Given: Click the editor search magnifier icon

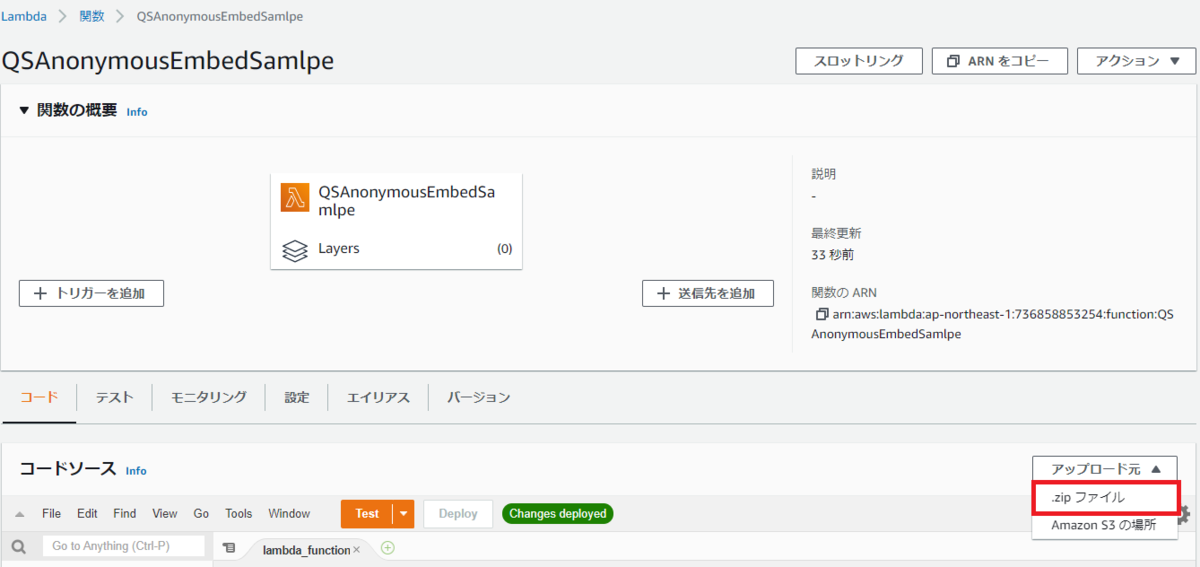Looking at the screenshot, I should pos(19,547).
